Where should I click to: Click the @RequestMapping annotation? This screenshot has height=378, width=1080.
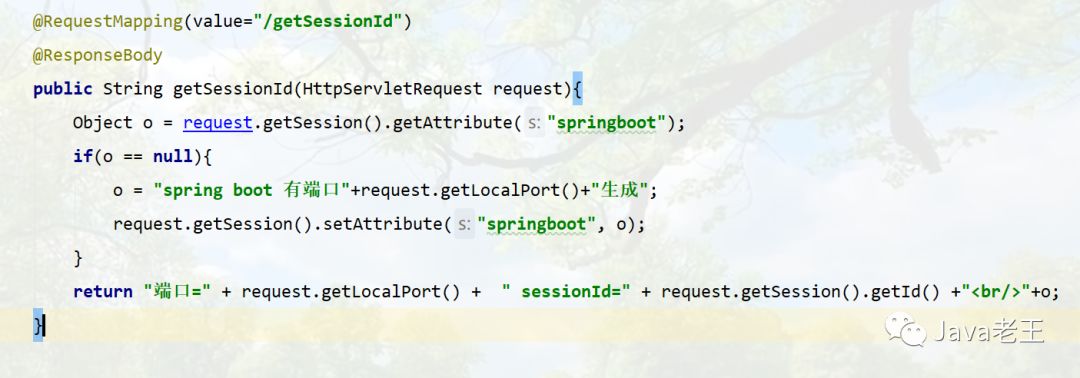tap(108, 21)
